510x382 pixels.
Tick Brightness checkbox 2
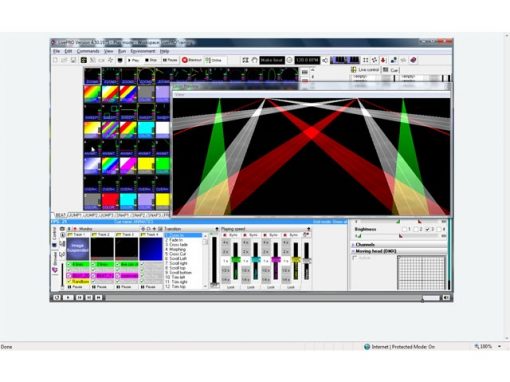coord(416,229)
